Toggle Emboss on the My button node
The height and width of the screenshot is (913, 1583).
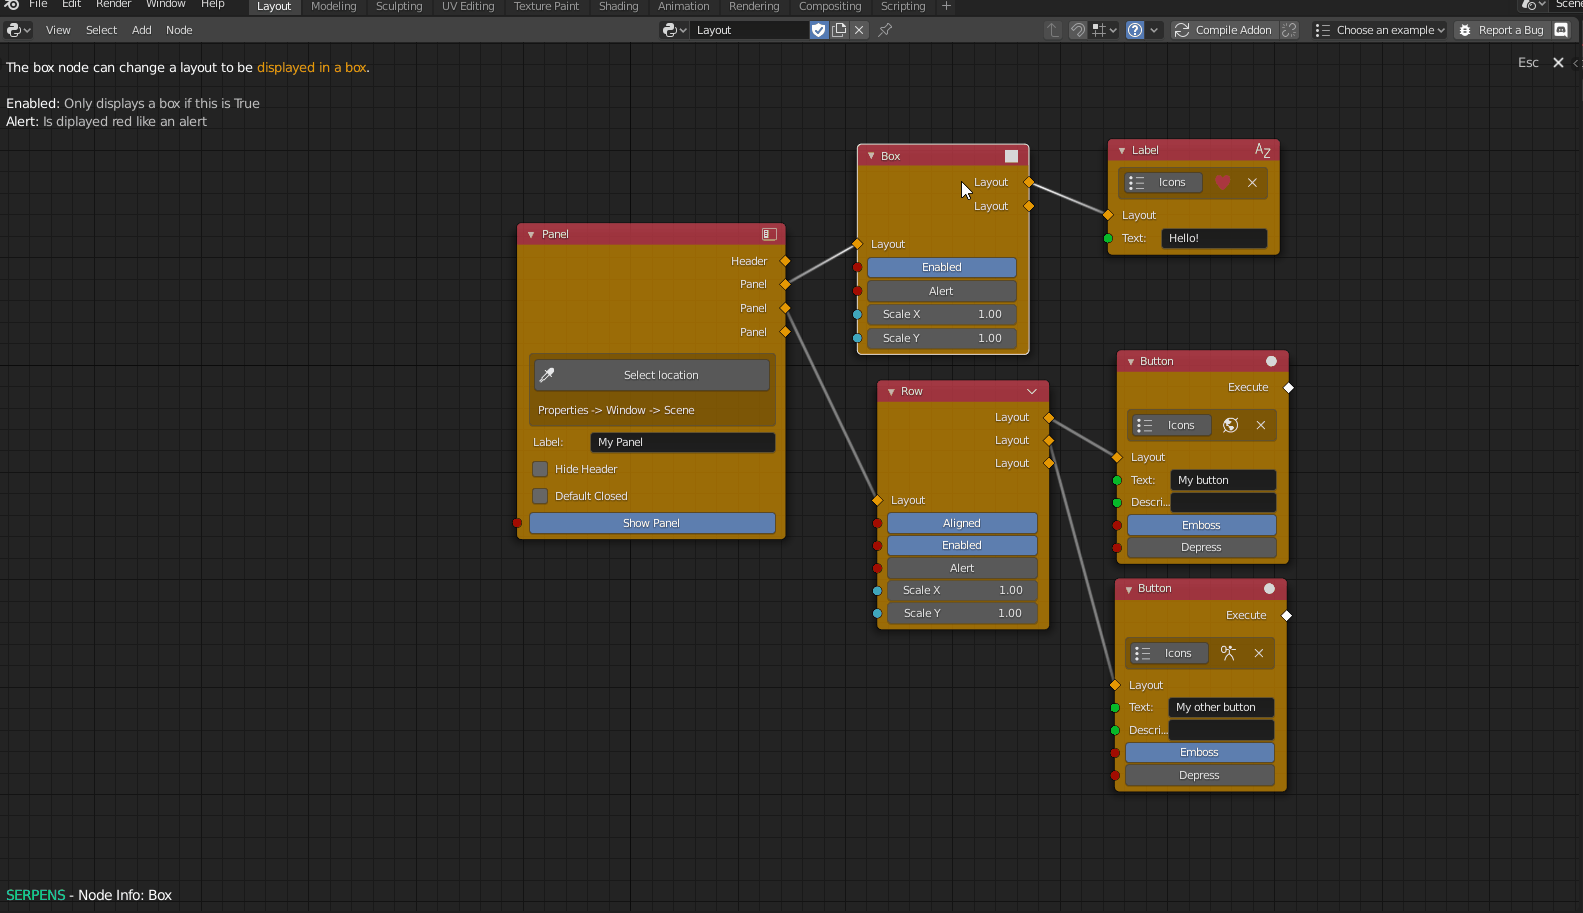coord(1202,525)
